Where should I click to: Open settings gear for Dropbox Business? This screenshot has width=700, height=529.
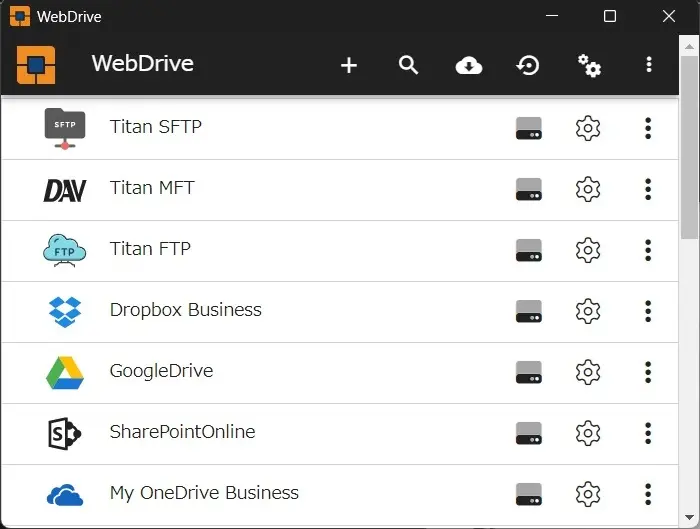[x=588, y=311]
